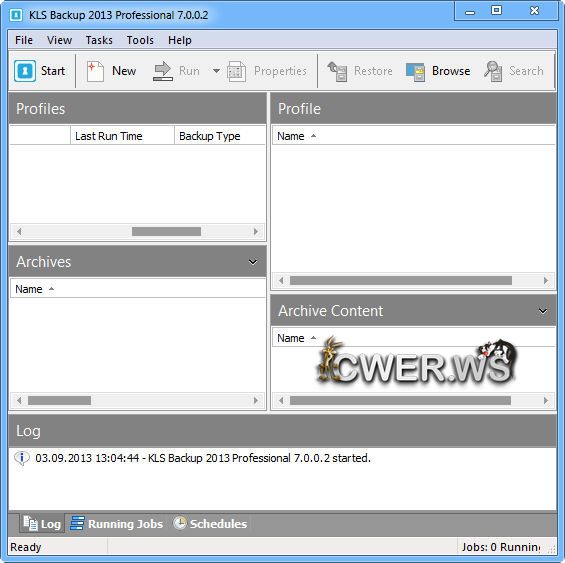
Task: Create a new profile with New icon
Action: (x=95, y=71)
